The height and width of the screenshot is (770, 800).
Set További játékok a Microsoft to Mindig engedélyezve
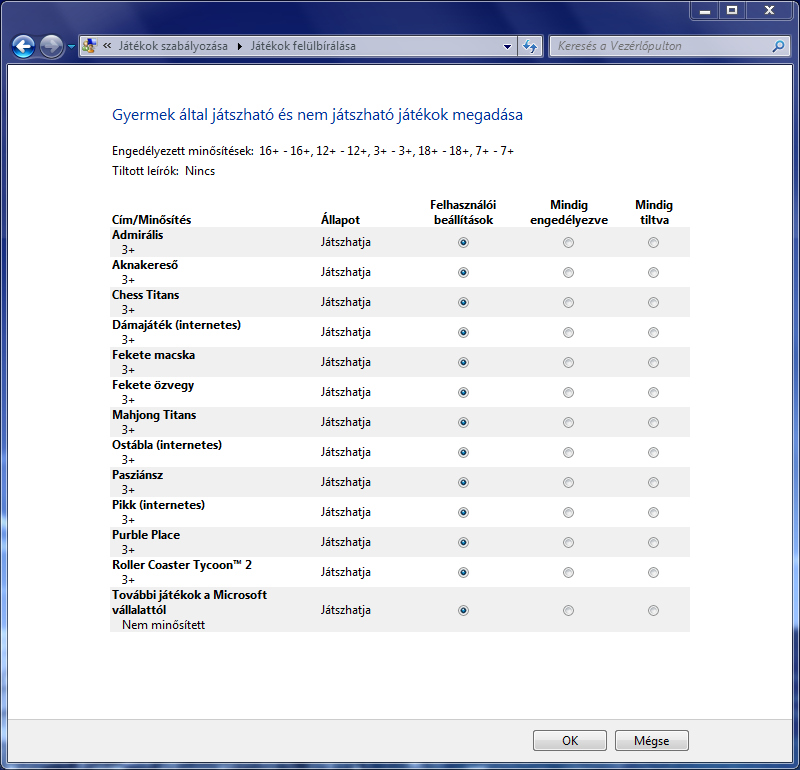(568, 610)
